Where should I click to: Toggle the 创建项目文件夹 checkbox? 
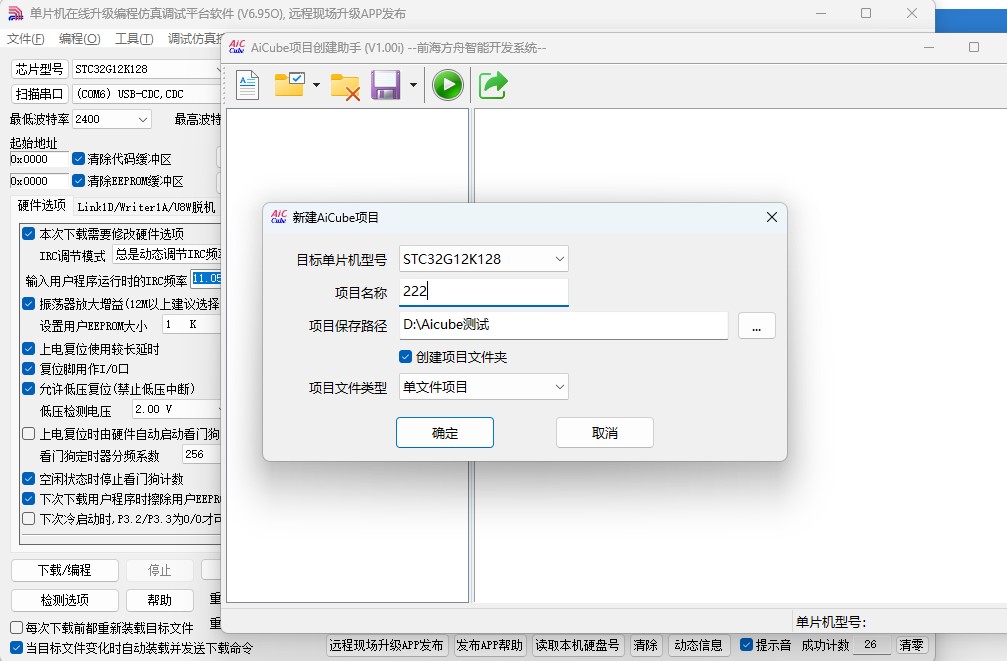tap(405, 357)
